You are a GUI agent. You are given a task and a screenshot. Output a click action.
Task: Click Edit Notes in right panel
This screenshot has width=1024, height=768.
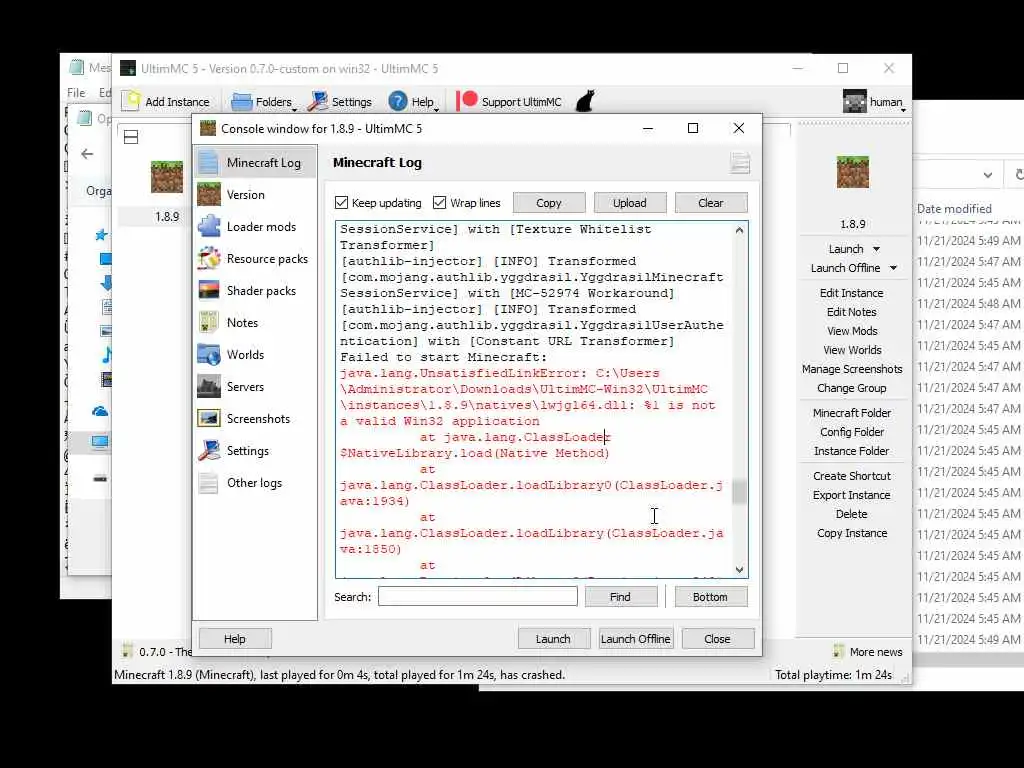852,312
